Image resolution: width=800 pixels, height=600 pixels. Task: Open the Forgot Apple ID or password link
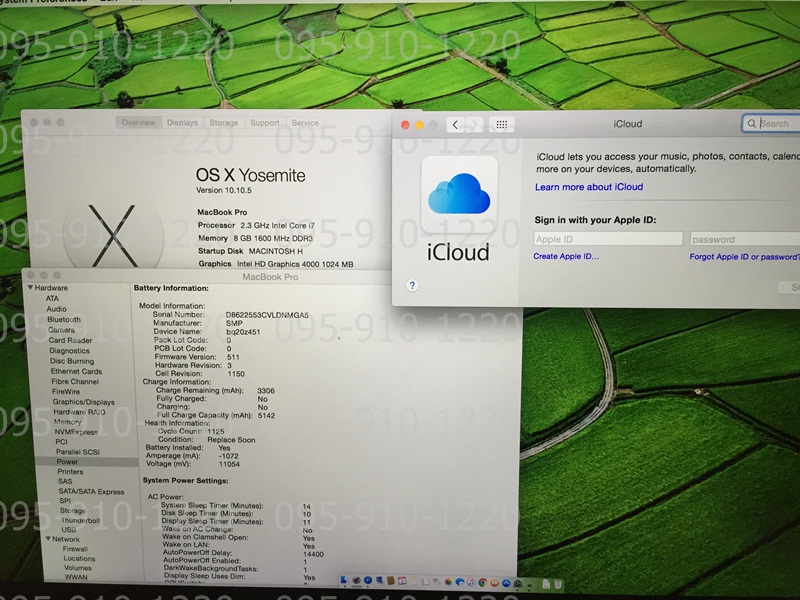coord(744,257)
